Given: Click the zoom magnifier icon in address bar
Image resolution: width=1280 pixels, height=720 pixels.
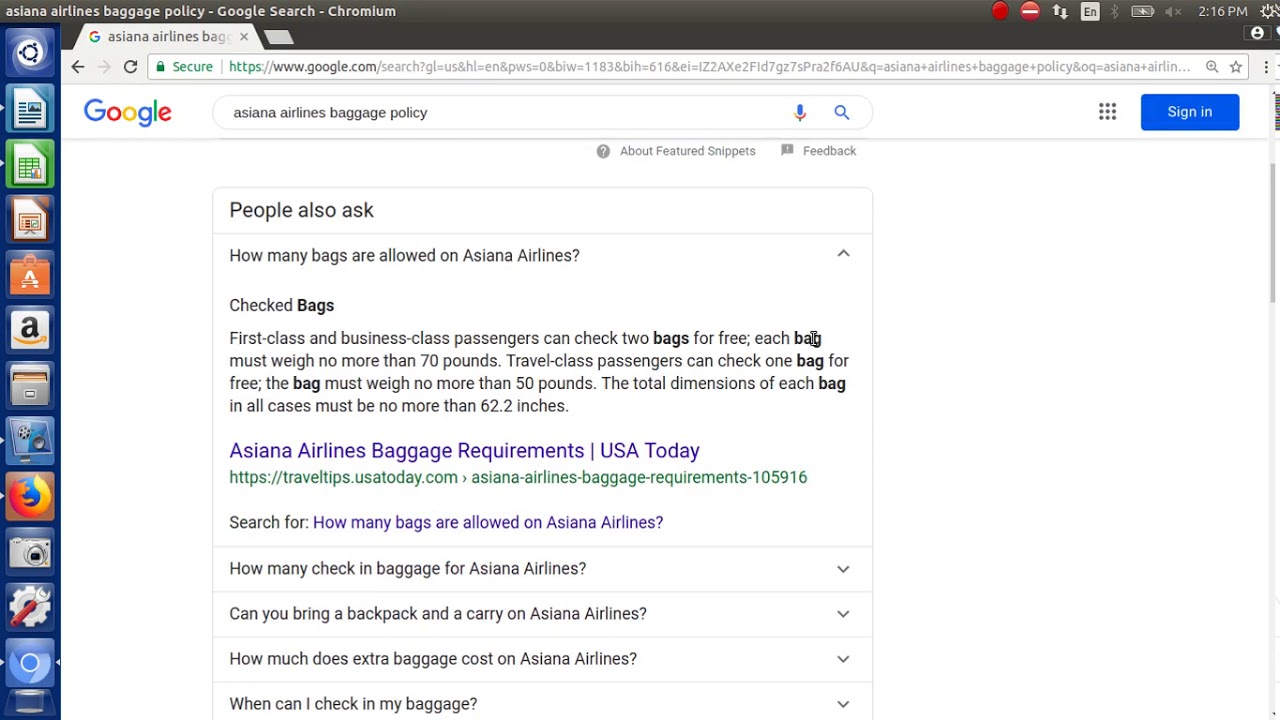Looking at the screenshot, I should pos(1212,67).
